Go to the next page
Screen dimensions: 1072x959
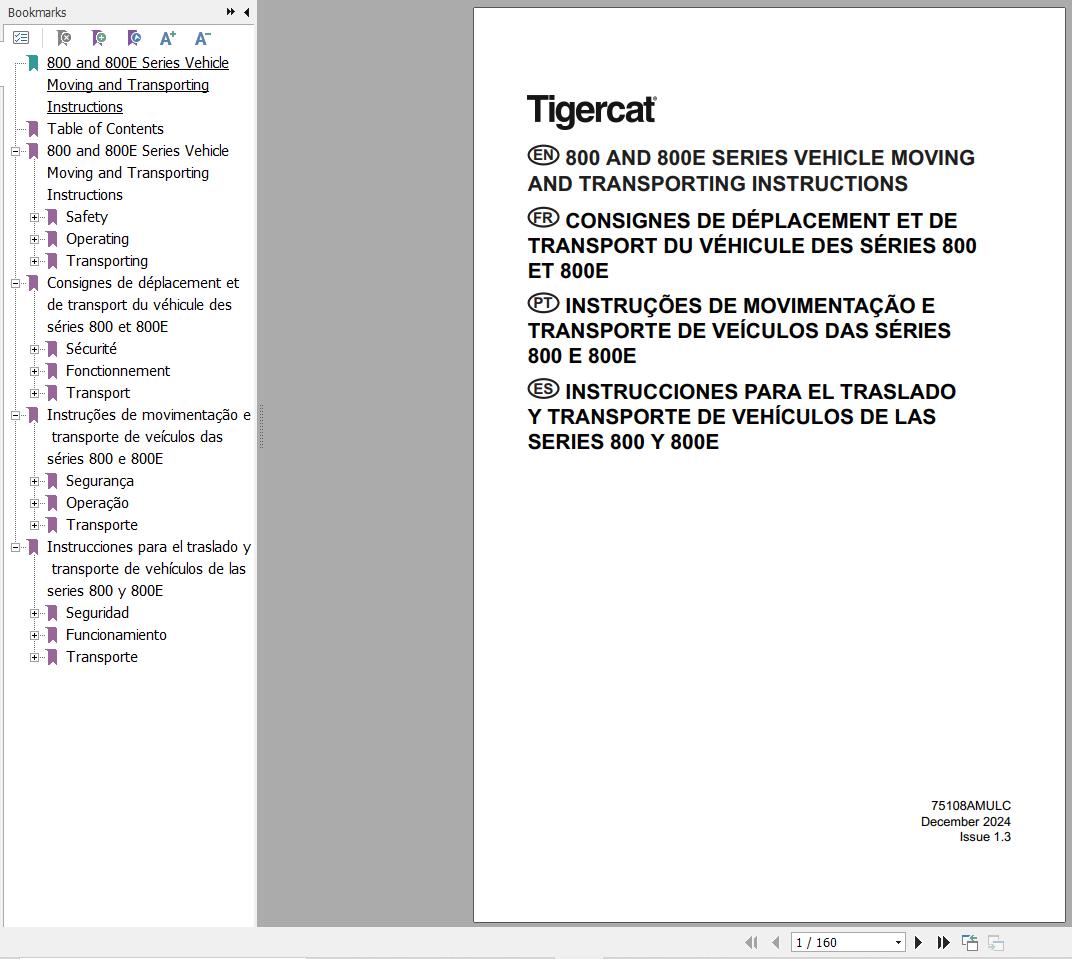tap(918, 943)
